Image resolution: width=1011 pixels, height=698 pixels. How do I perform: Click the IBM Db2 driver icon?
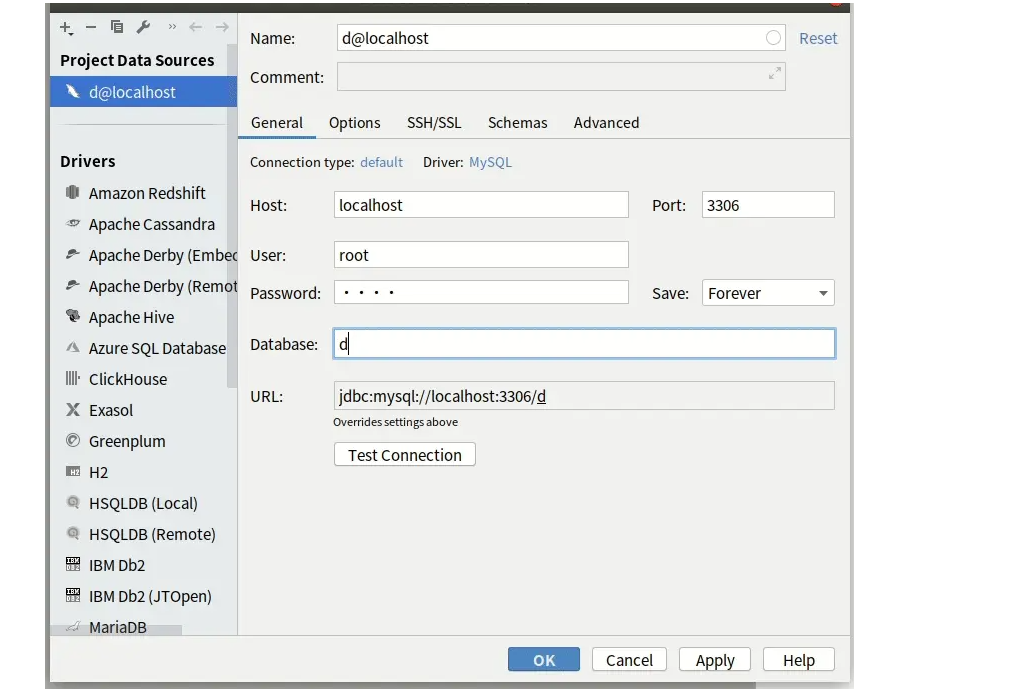tap(73, 564)
